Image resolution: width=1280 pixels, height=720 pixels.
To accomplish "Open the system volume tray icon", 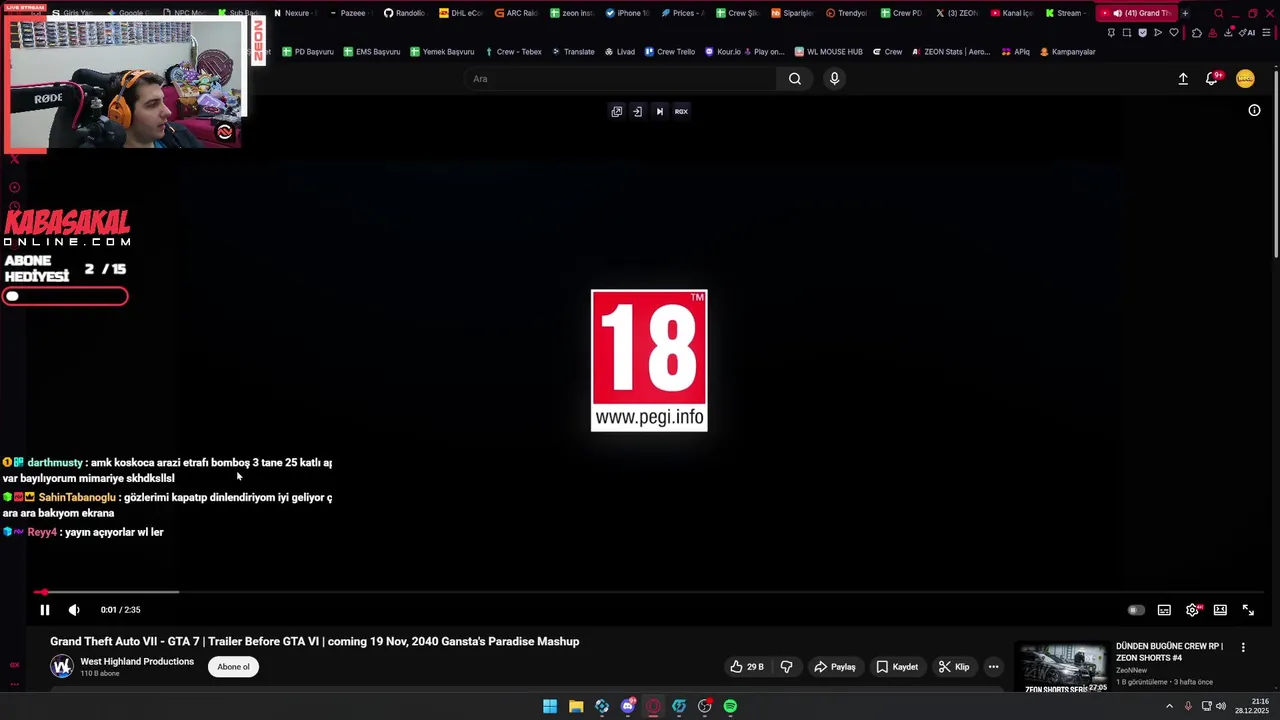I will click(x=1220, y=706).
